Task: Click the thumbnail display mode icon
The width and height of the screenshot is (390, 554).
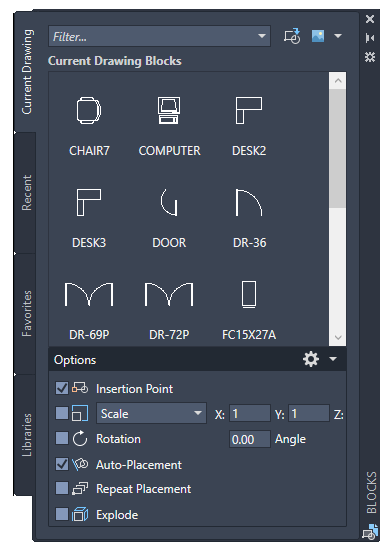Action: click(318, 36)
